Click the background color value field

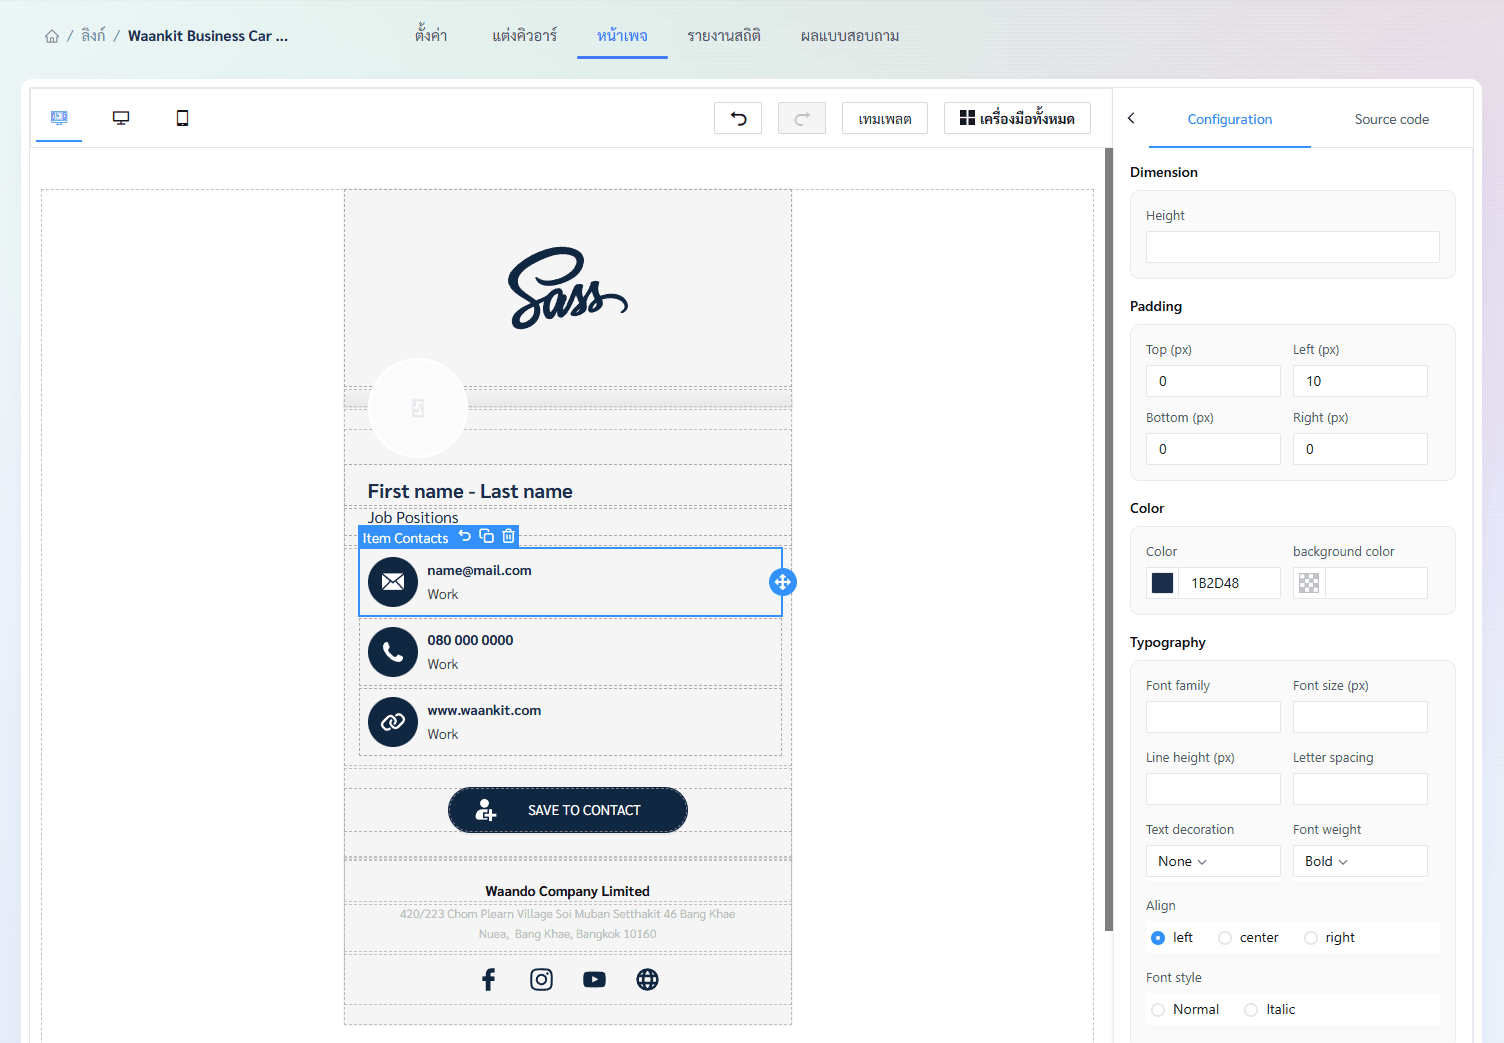point(1376,583)
